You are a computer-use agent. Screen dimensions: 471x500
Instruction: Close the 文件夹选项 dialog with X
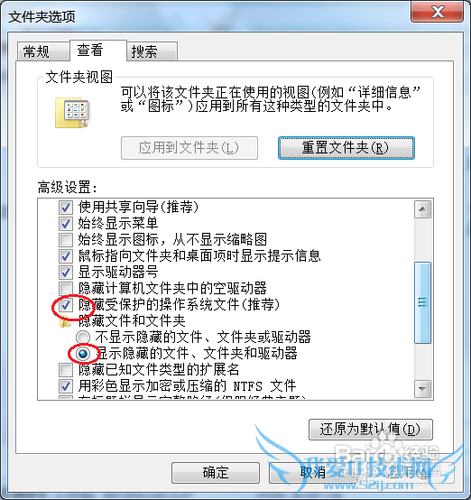(437, 12)
